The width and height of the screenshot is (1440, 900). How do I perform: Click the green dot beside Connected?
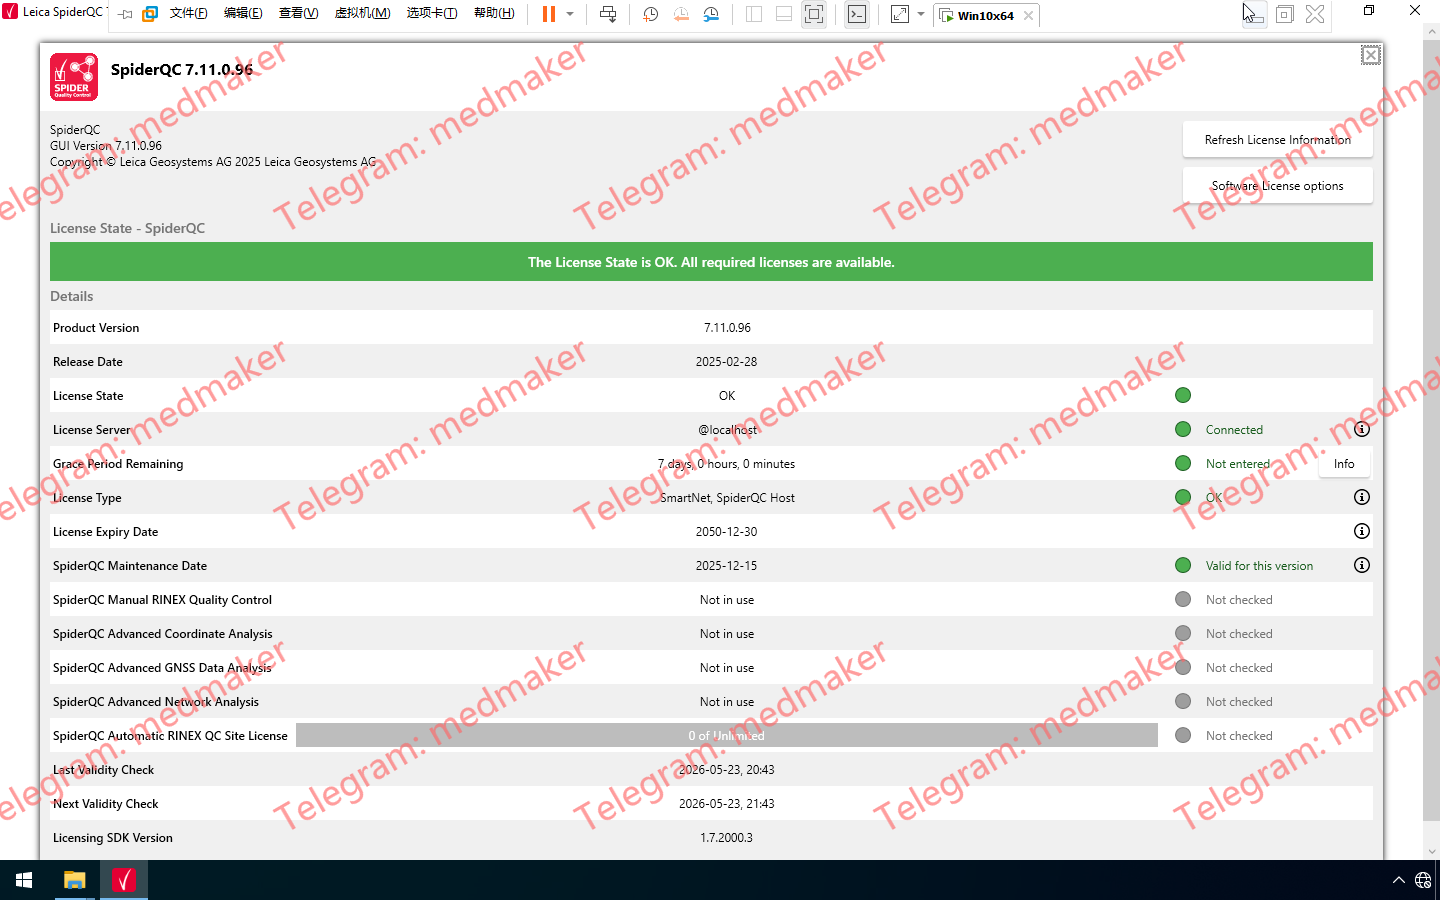click(1183, 429)
